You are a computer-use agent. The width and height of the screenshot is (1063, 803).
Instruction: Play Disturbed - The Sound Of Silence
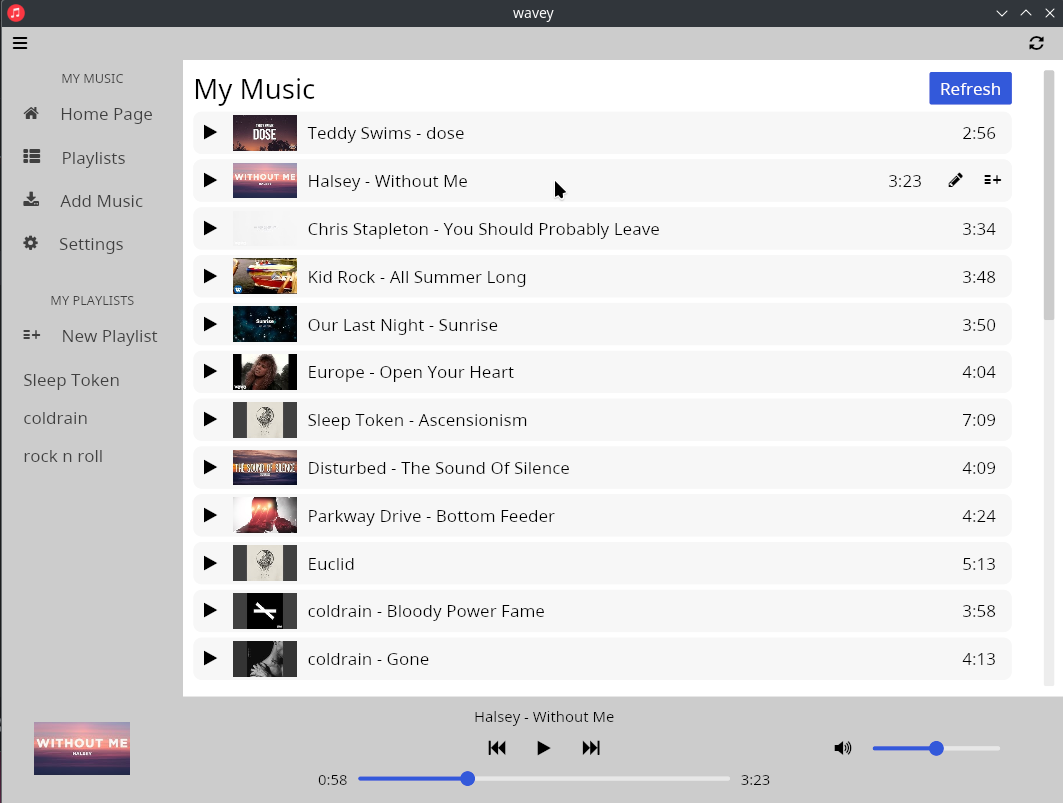[x=210, y=467]
